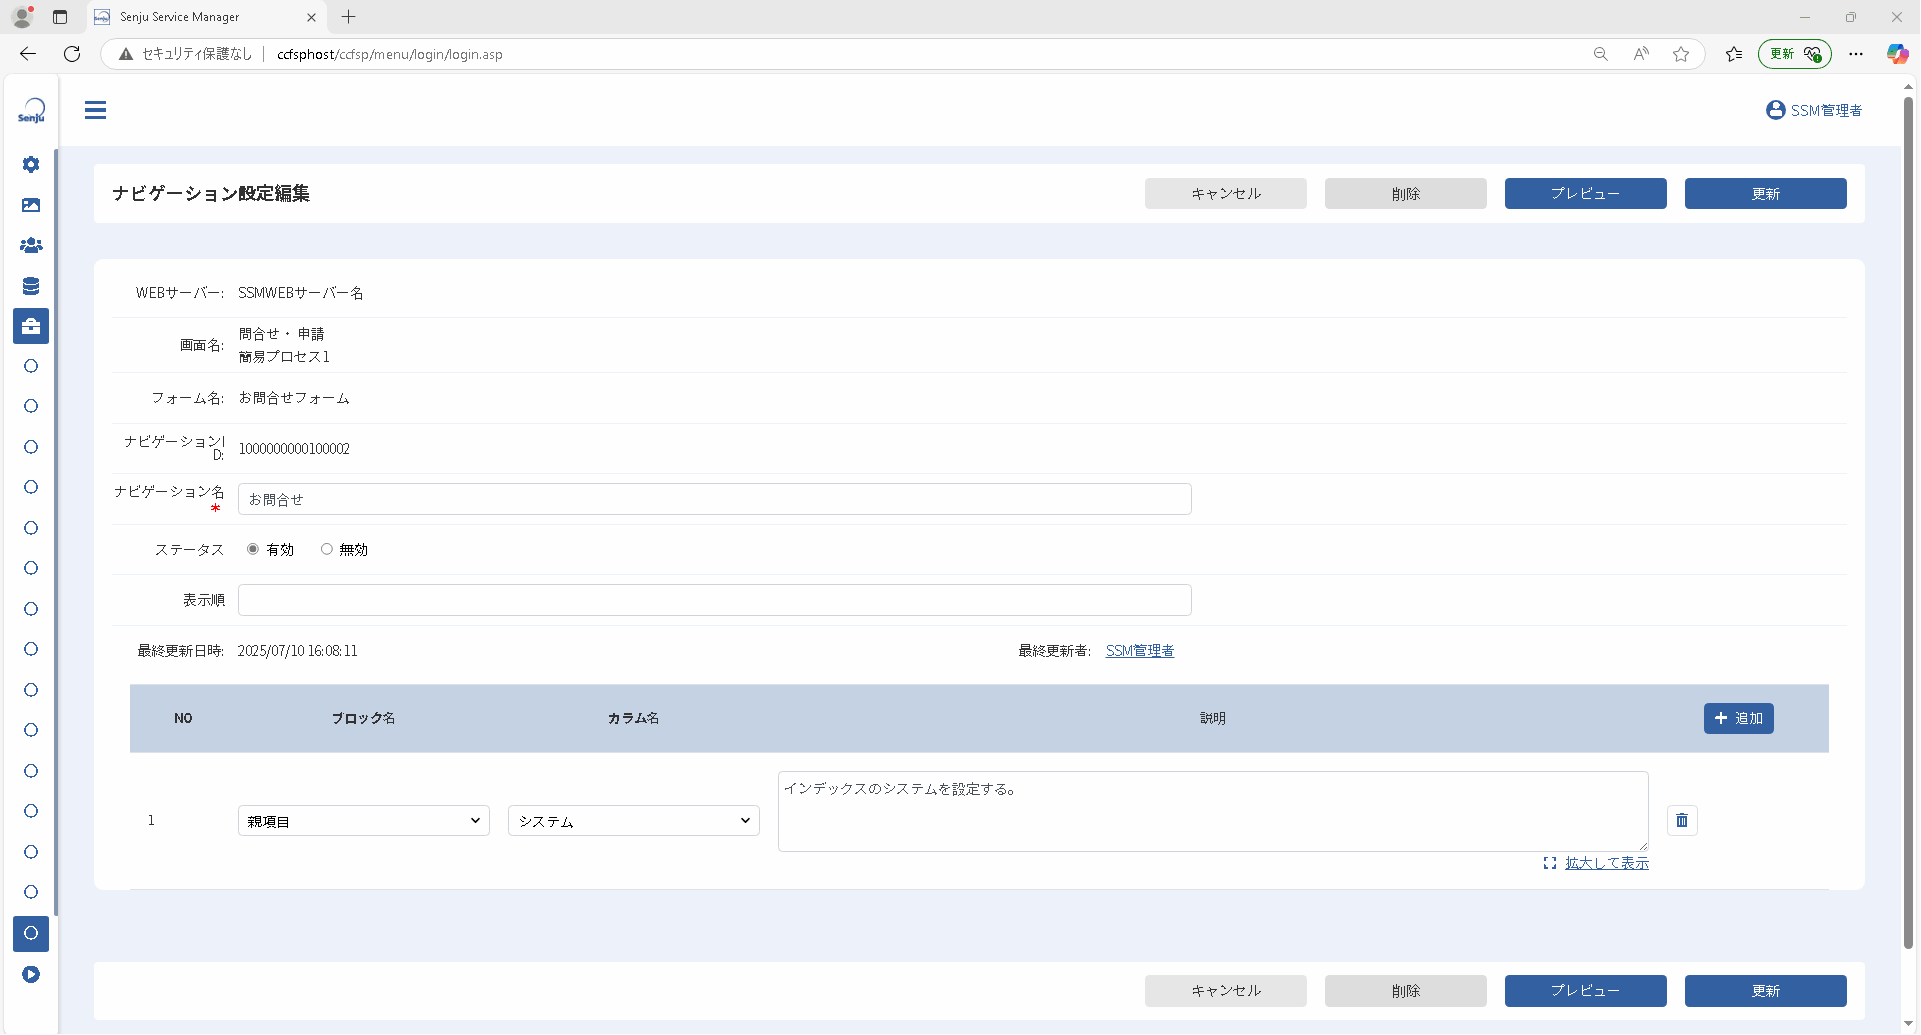The image size is (1921, 1035).
Task: Open the システム column name dropdown
Action: 634,821
